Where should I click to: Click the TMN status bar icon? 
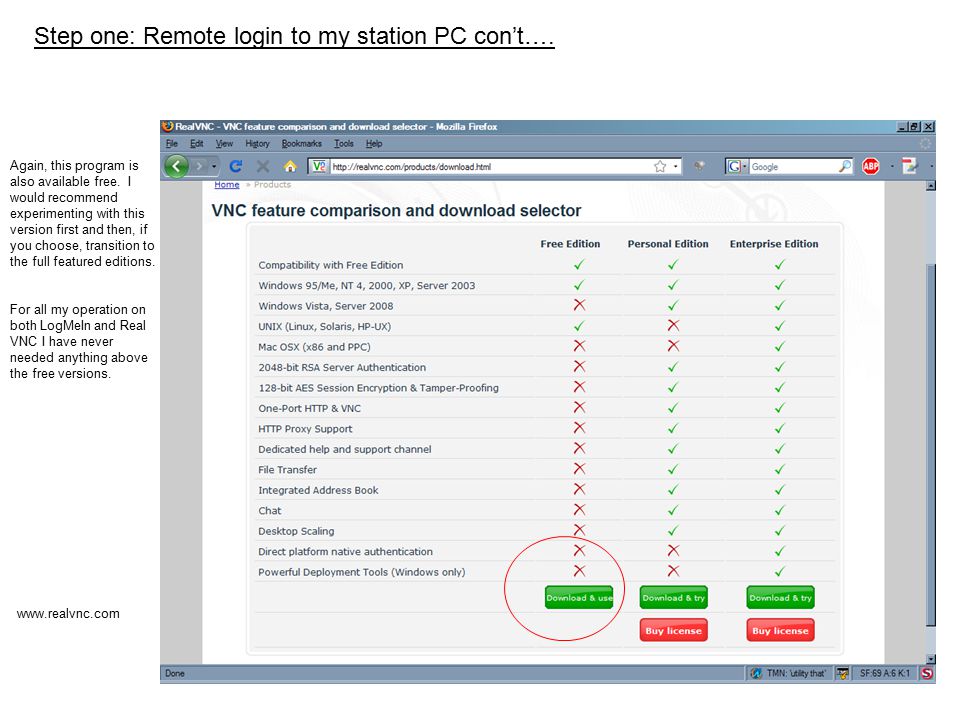click(756, 673)
